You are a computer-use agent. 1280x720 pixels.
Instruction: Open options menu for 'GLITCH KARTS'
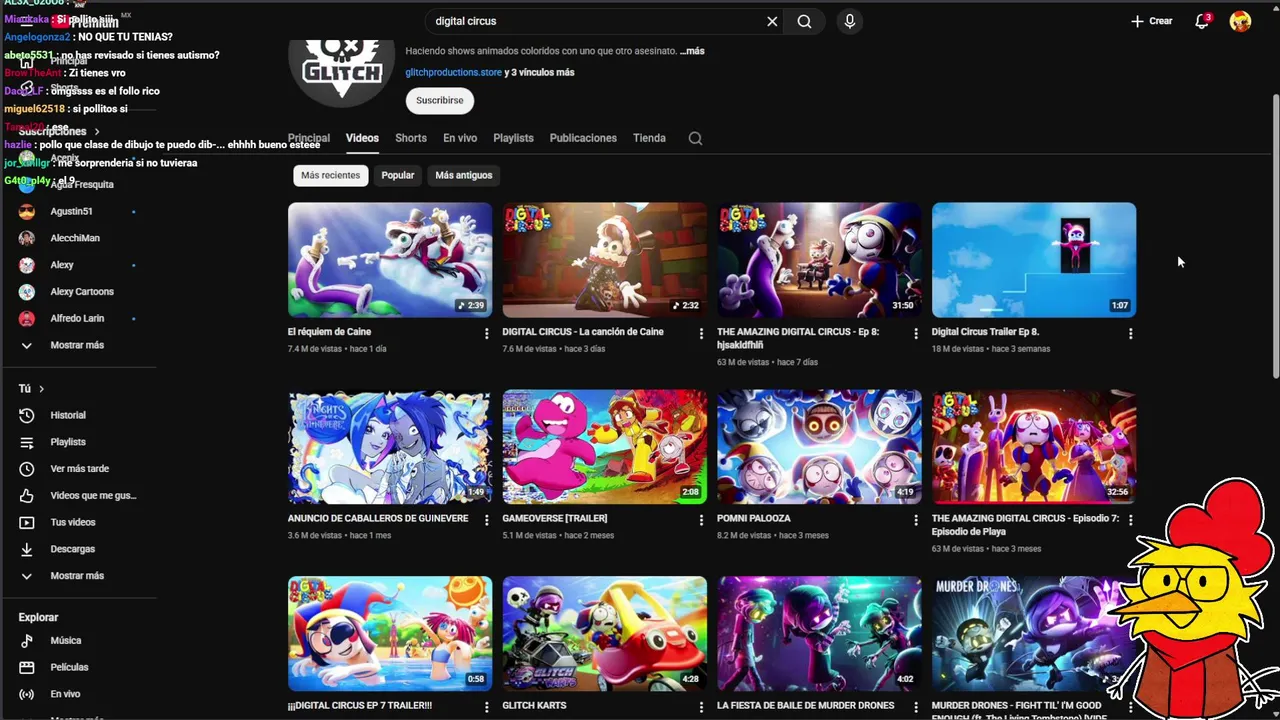click(701, 707)
